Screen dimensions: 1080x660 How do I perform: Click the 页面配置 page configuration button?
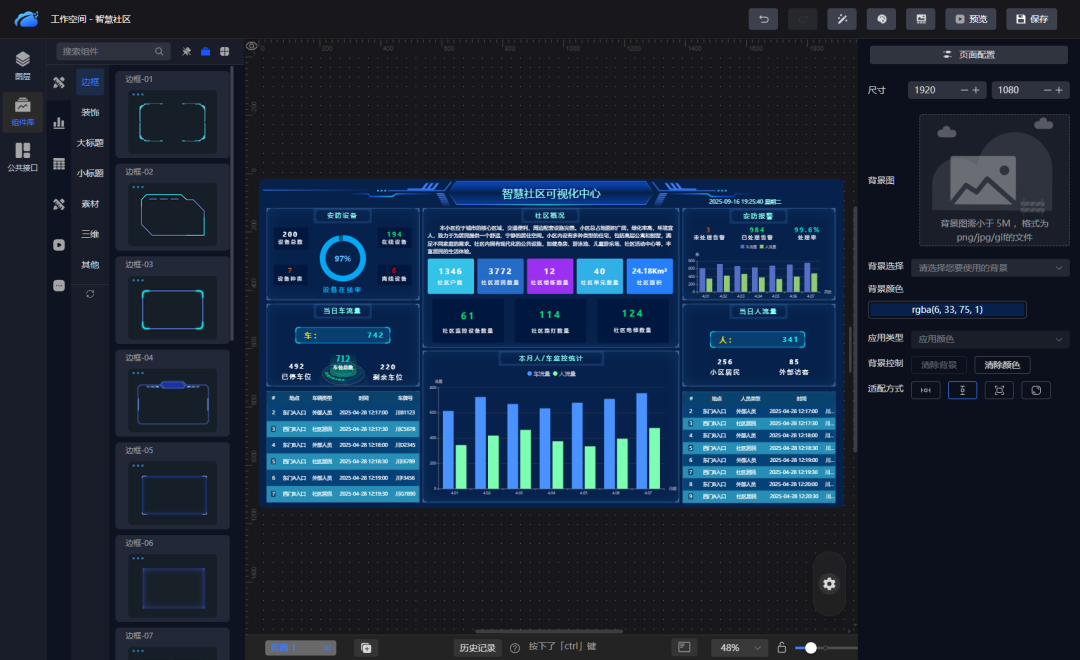968,54
